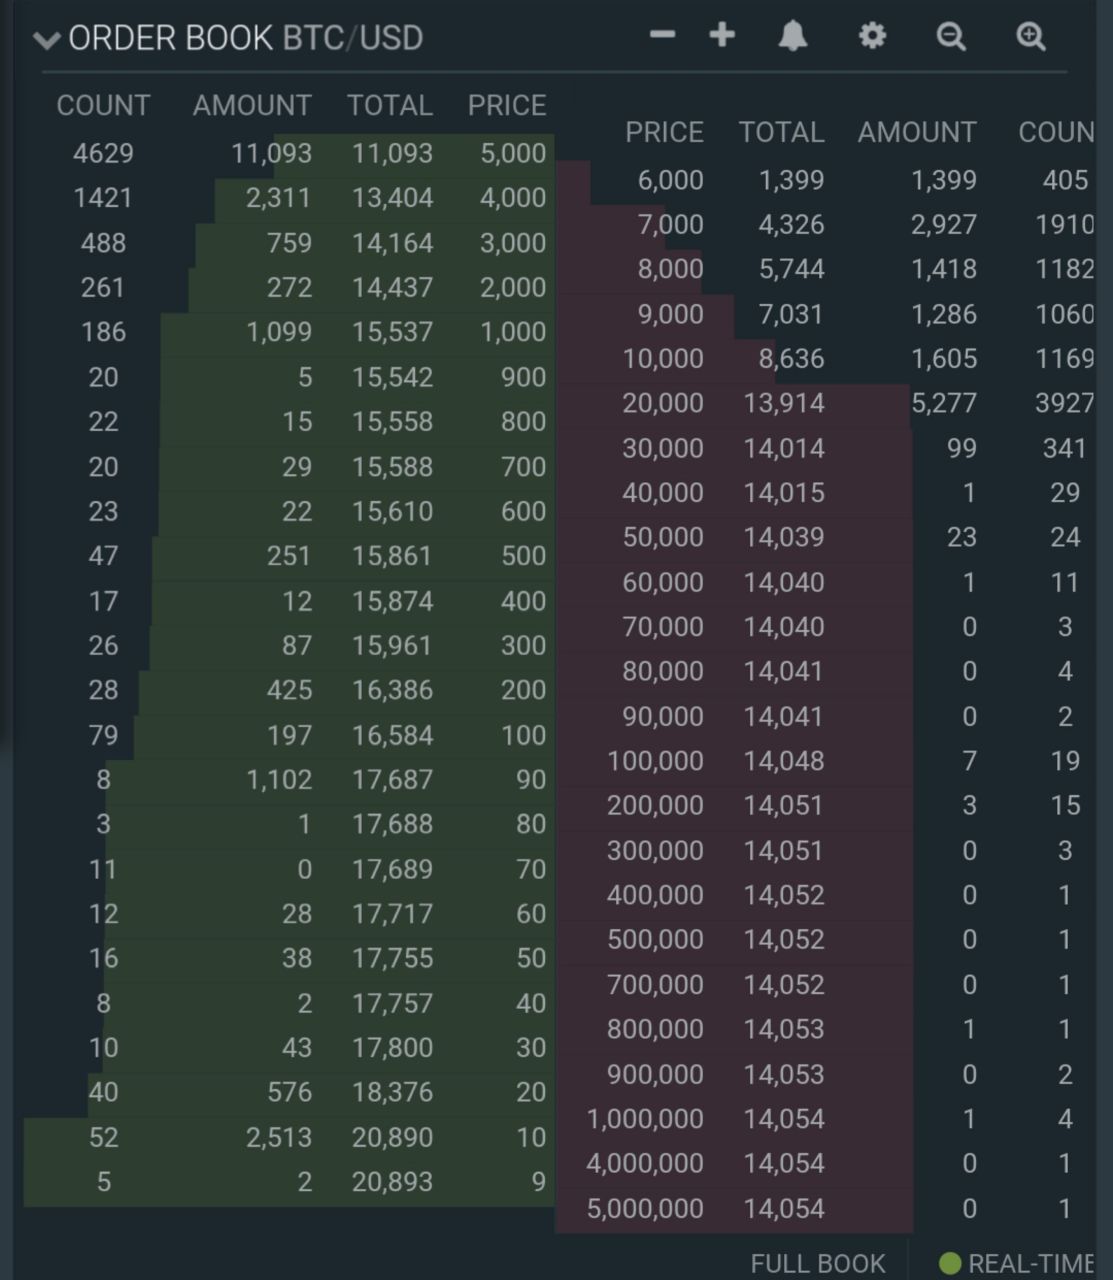Zoom in the depth bars
Image resolution: width=1113 pixels, height=1280 pixels.
1030,37
